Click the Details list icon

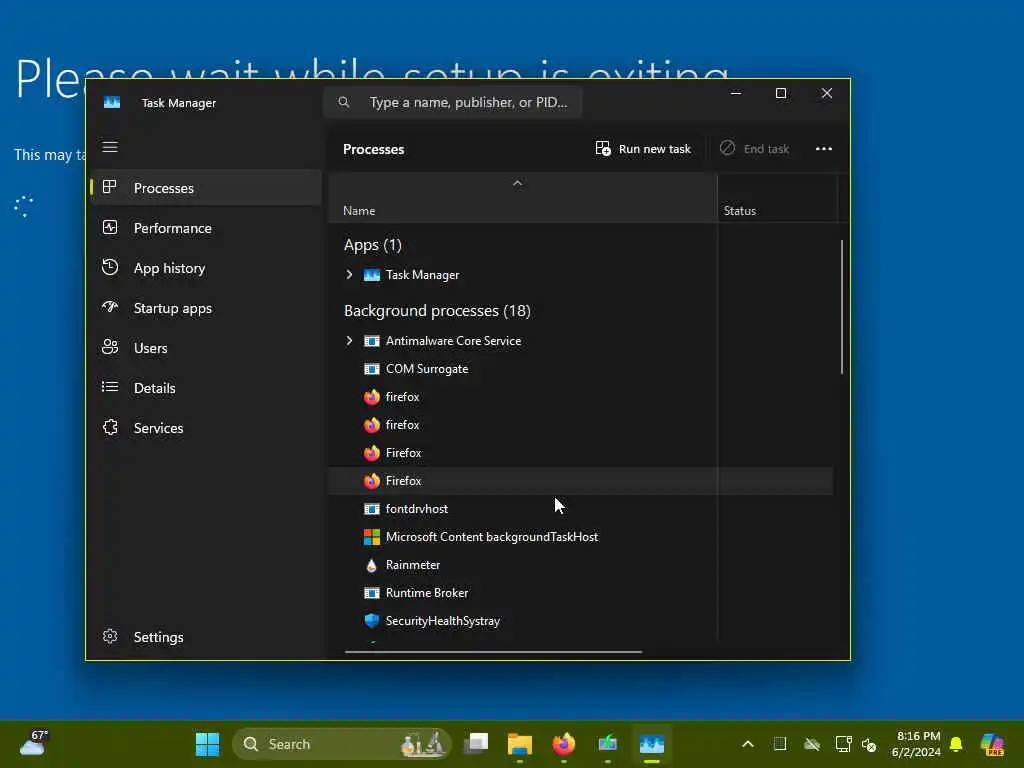(110, 387)
